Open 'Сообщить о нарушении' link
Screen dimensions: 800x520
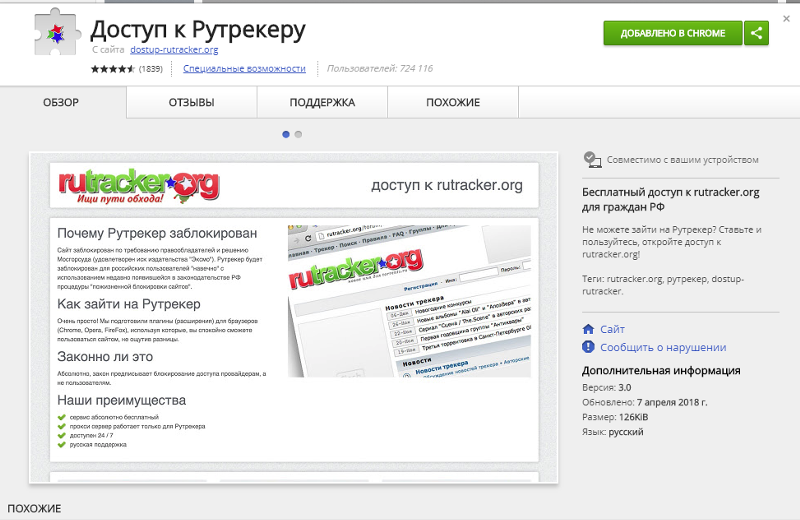(x=663, y=348)
